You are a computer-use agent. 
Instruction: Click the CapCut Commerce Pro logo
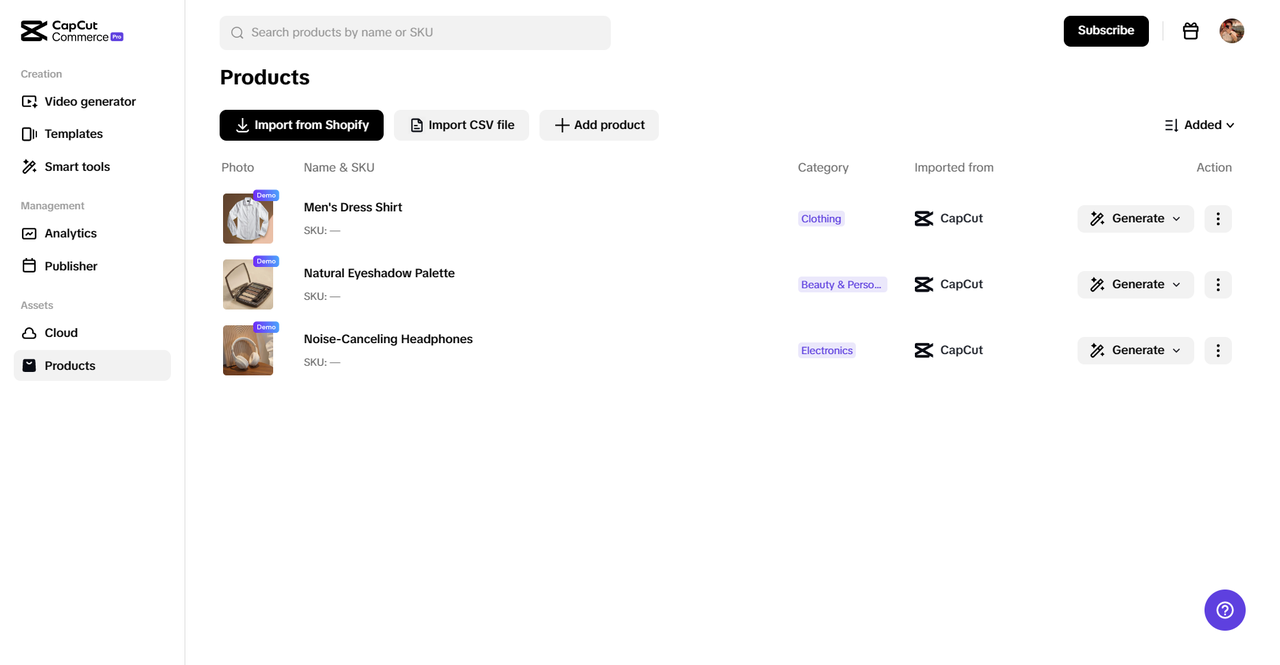pyautogui.click(x=72, y=32)
